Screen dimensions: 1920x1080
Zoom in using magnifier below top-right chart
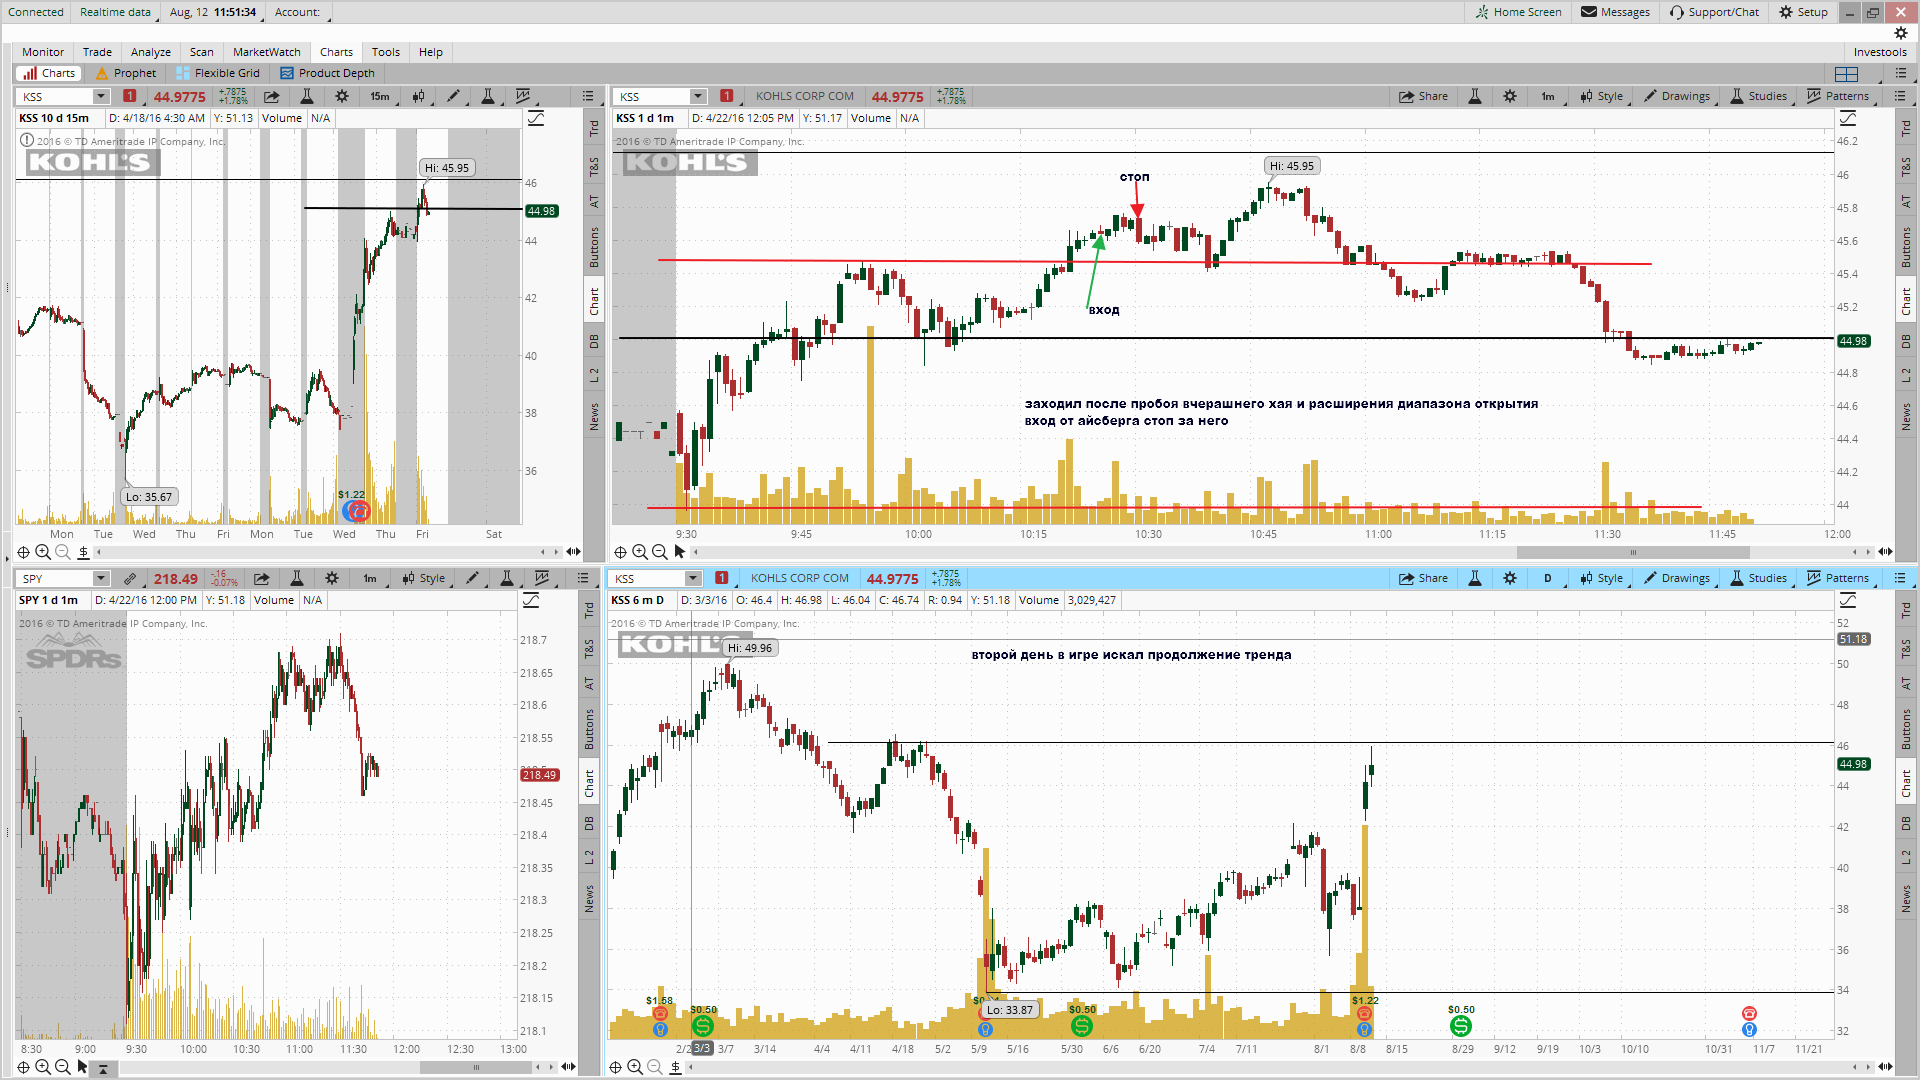(x=640, y=552)
